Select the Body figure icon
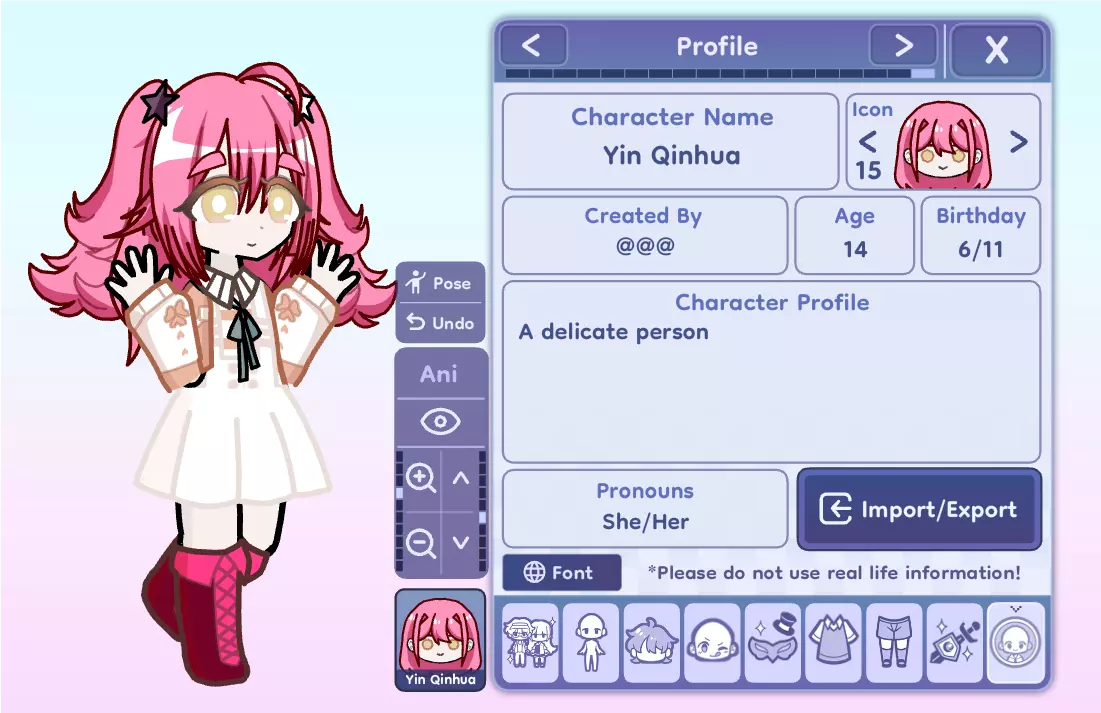 (591, 643)
